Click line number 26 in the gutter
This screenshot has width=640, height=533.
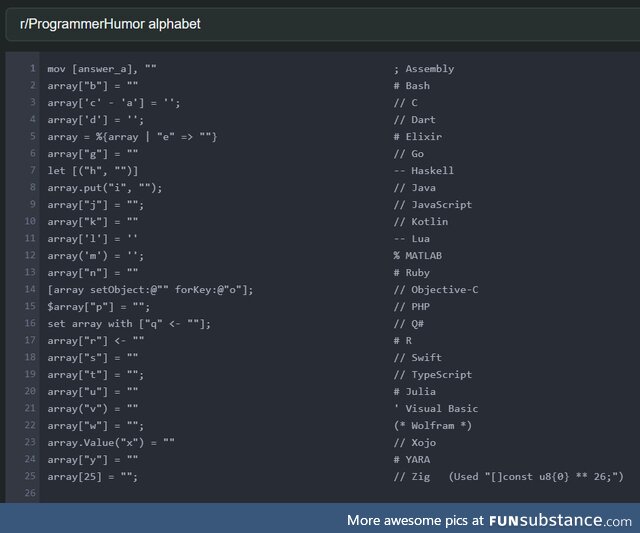(30, 493)
